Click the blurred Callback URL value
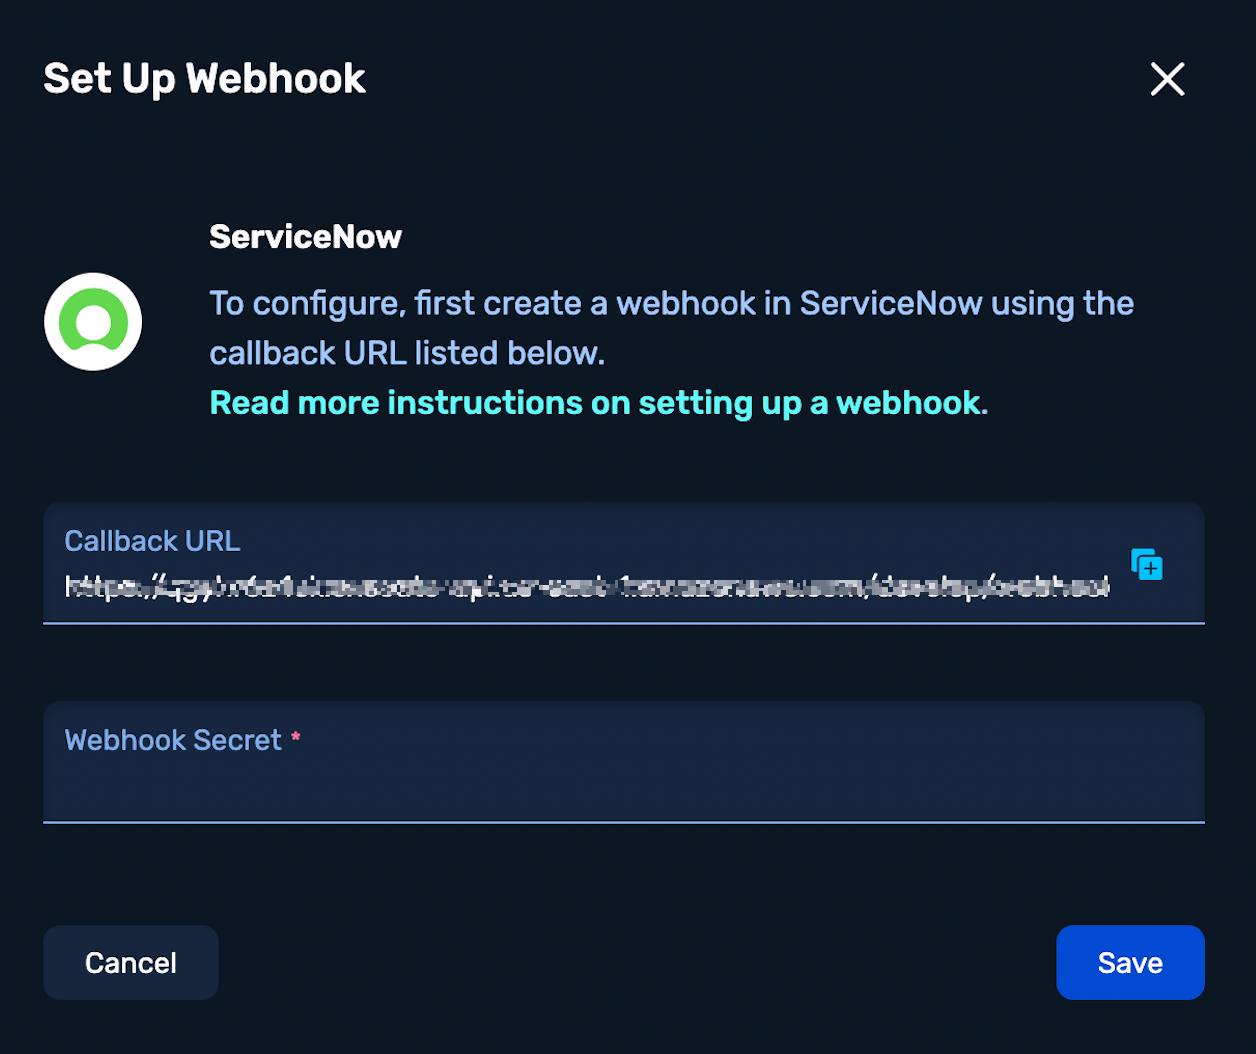This screenshot has width=1256, height=1054. click(587, 587)
